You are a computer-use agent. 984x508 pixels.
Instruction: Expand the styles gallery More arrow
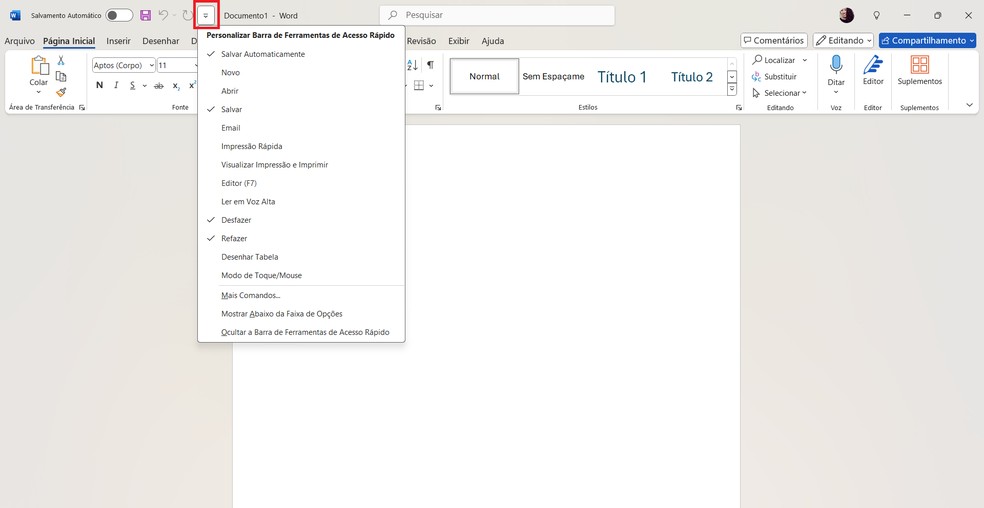pyautogui.click(x=732, y=90)
